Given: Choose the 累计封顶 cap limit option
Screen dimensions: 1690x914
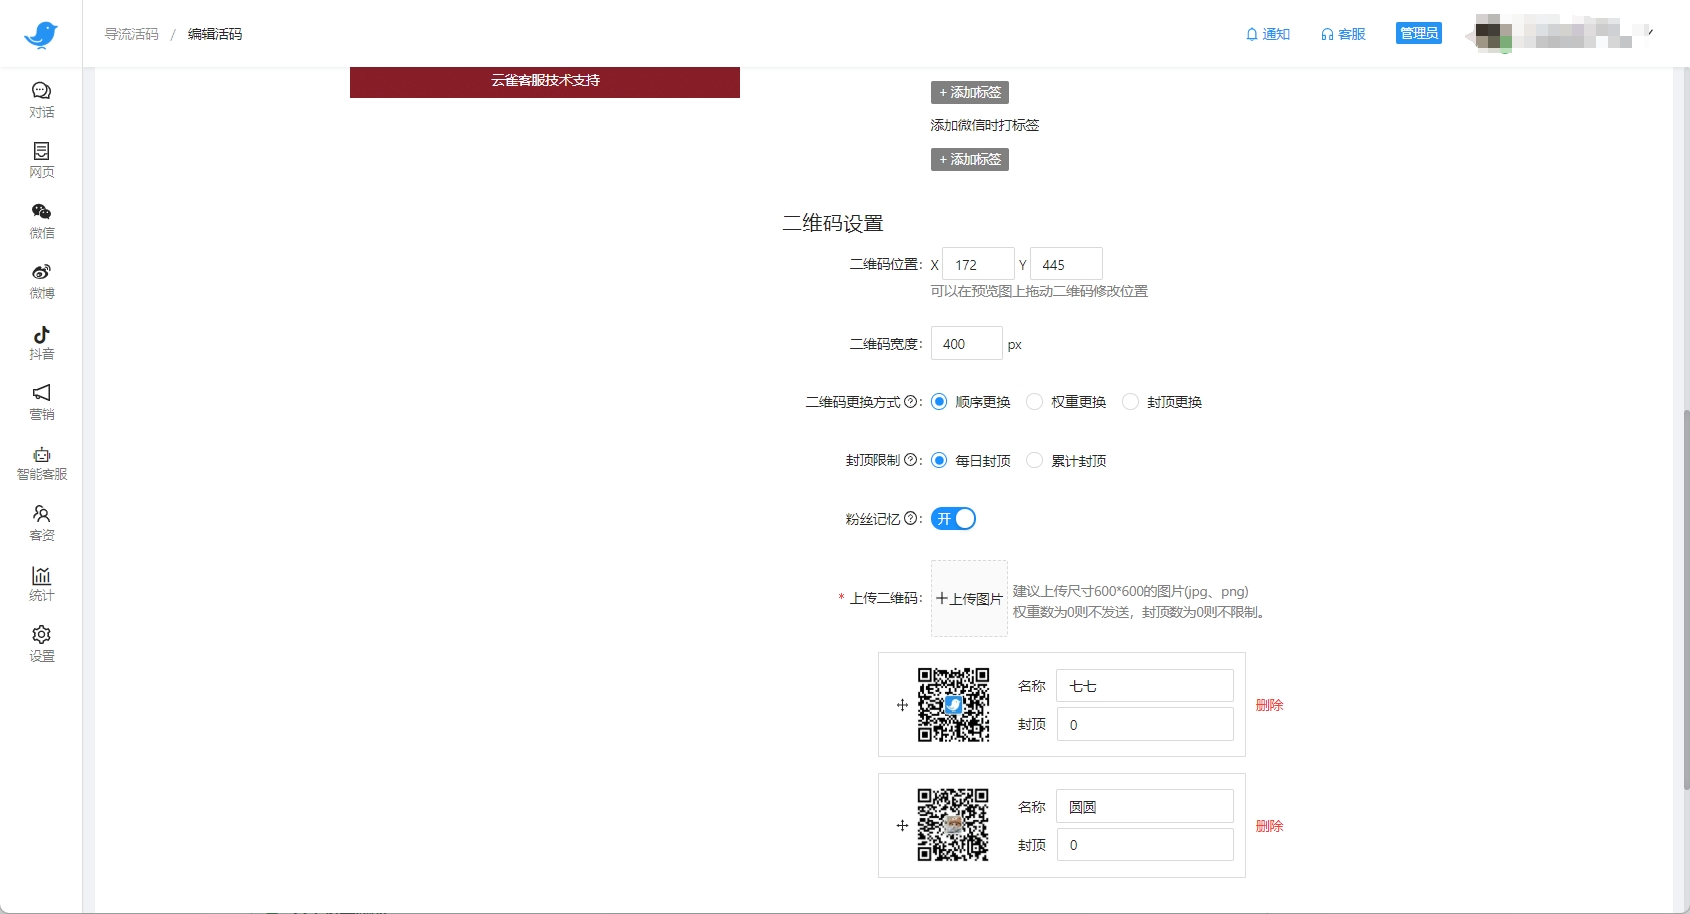Looking at the screenshot, I should [x=1034, y=460].
